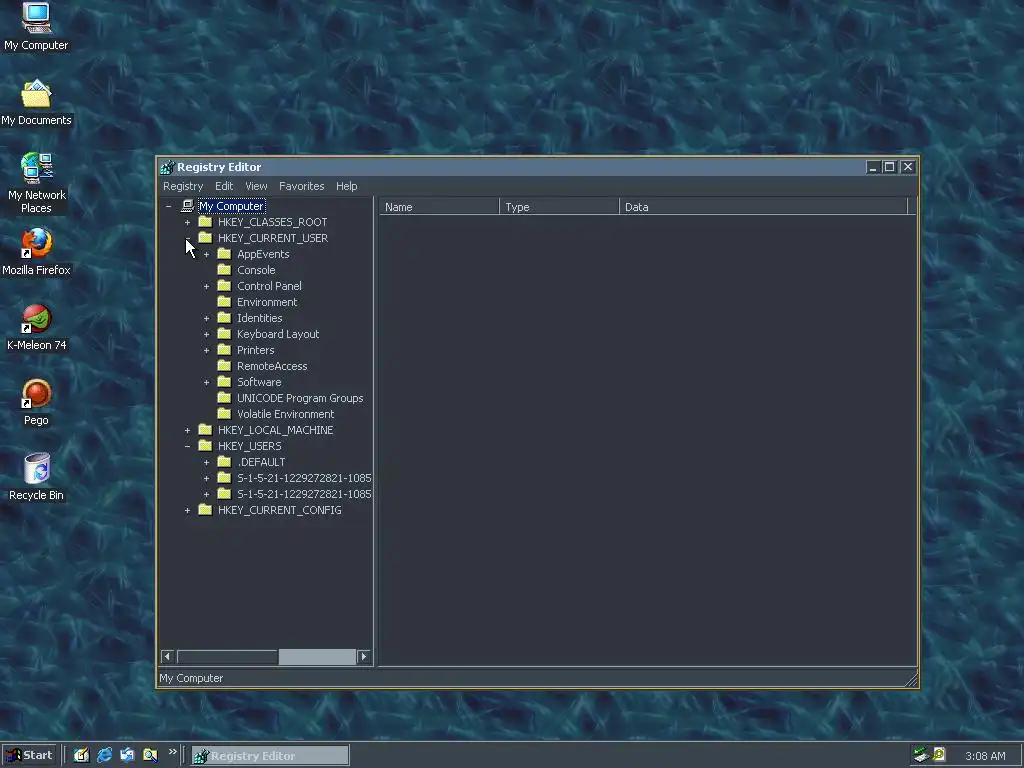
Task: Launch Outlook Express from Quick Launch
Action: 127,755
